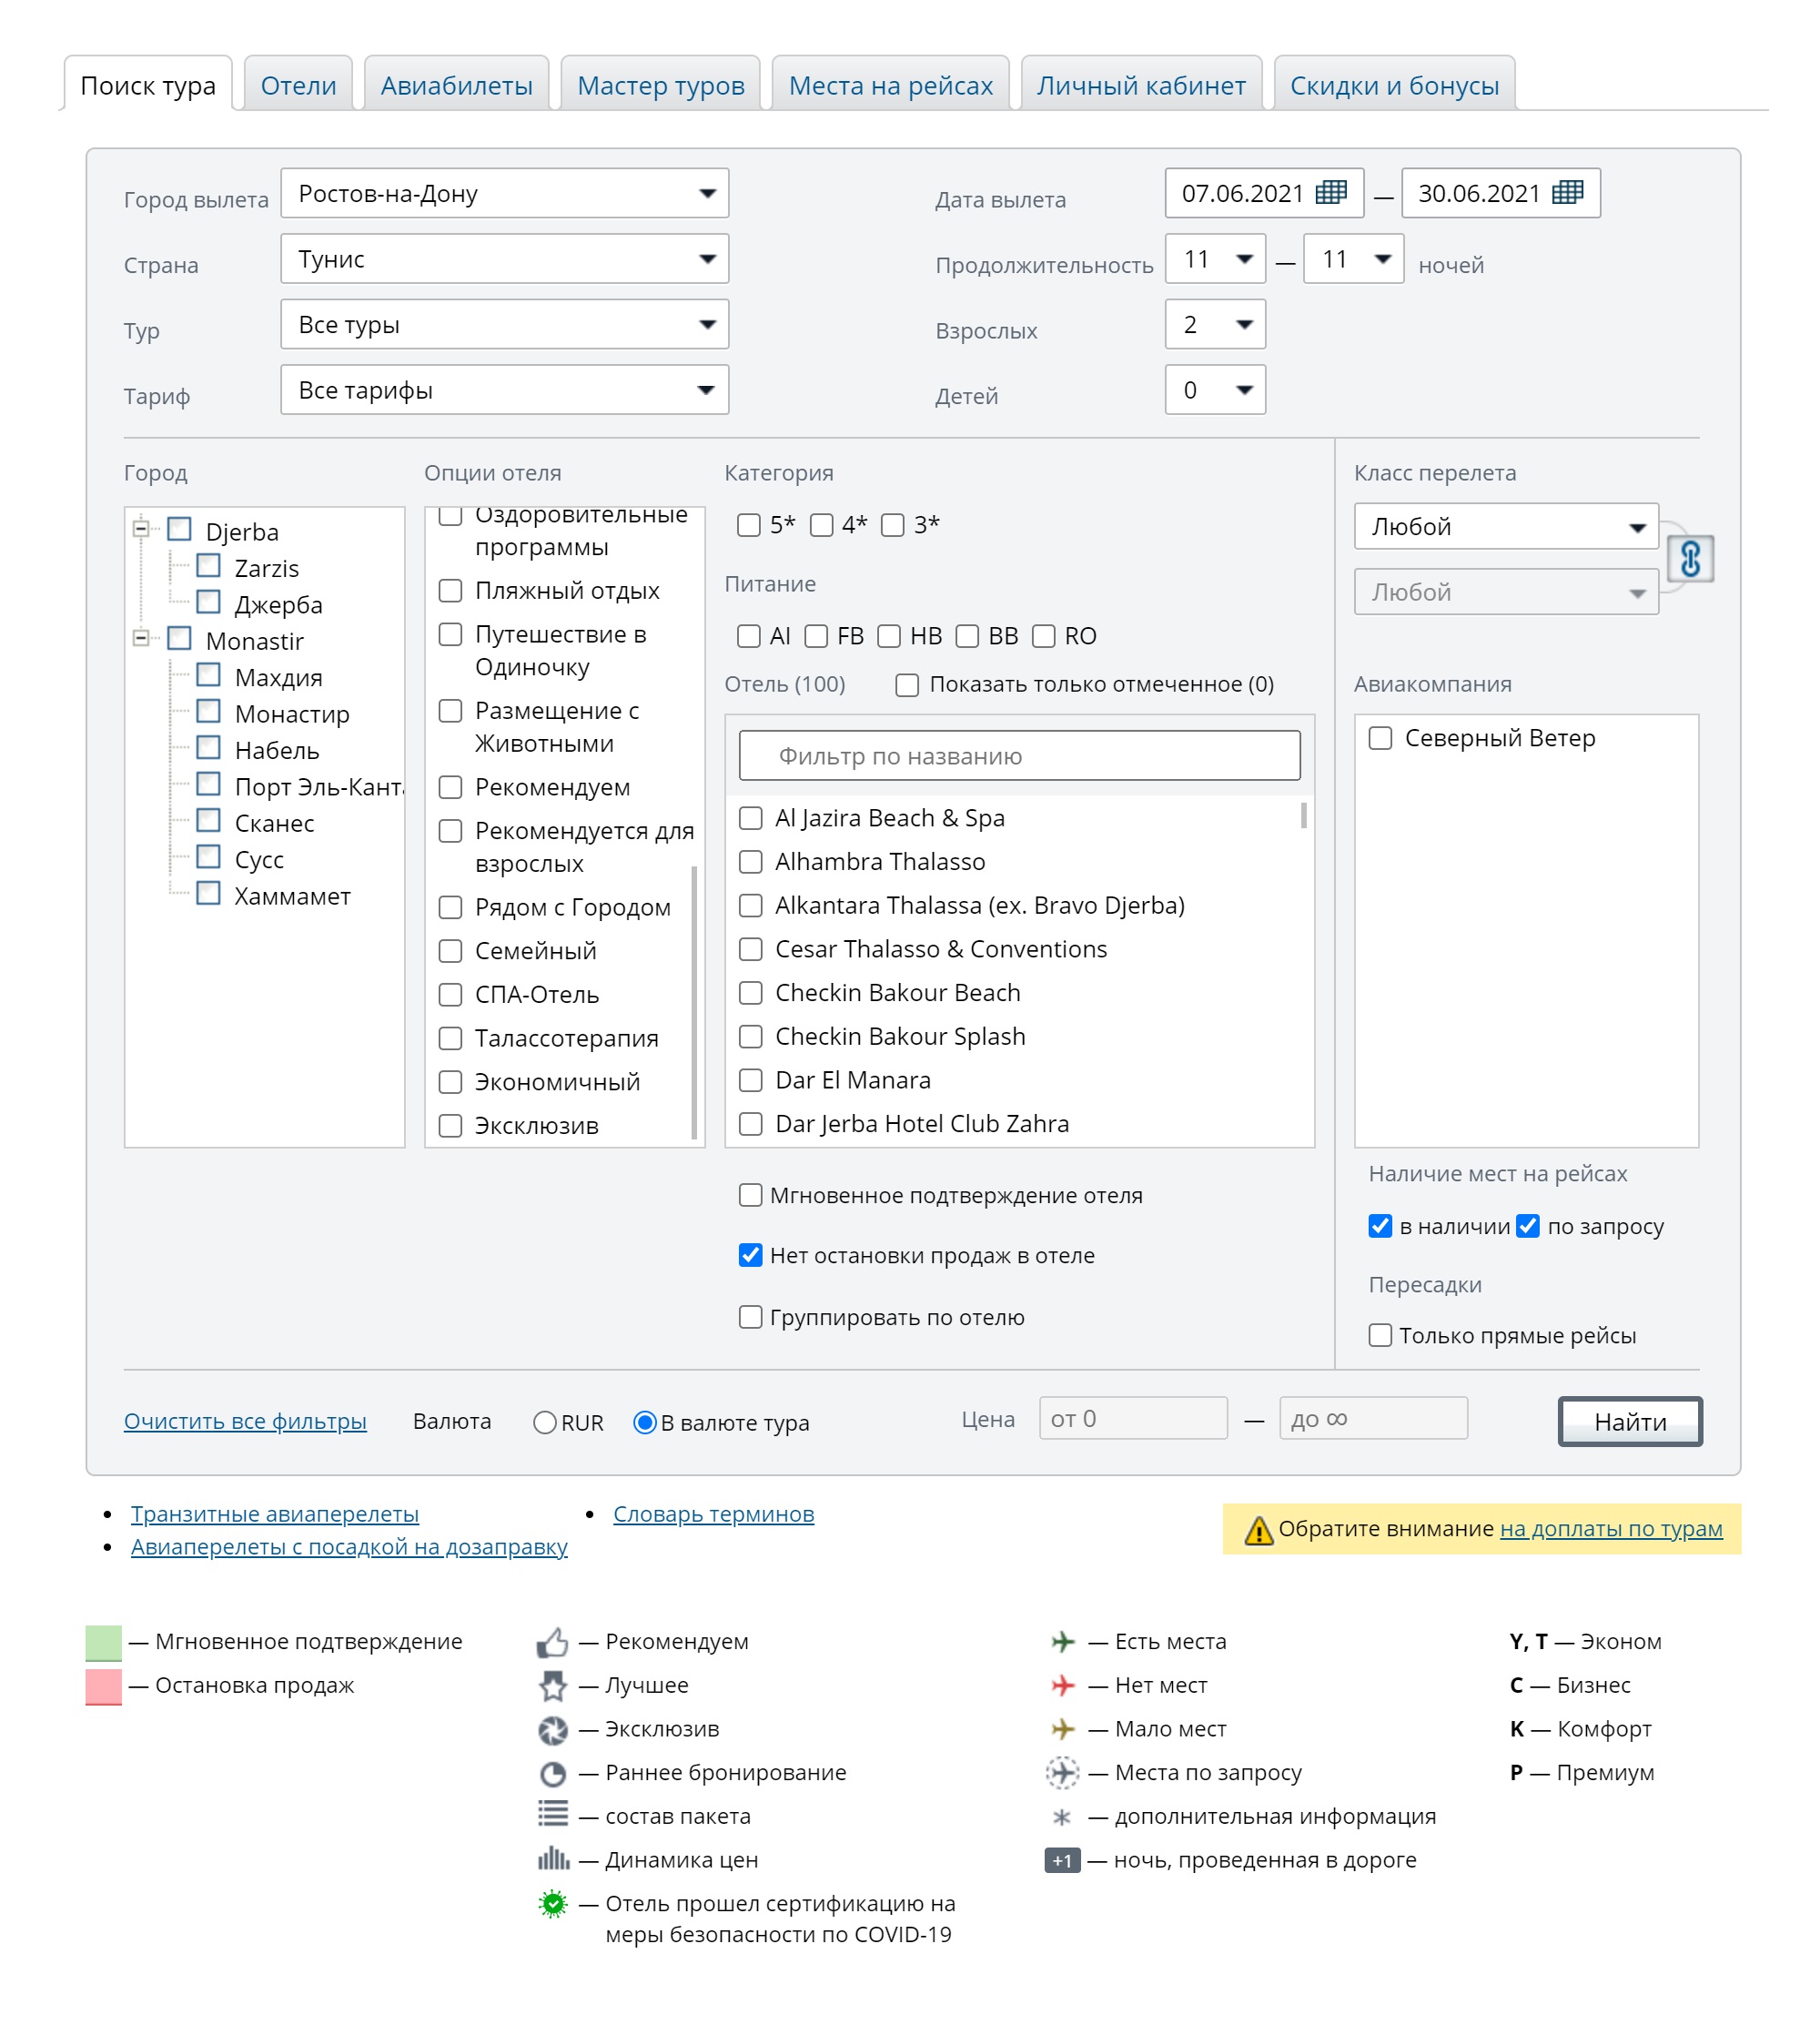The height and width of the screenshot is (2035, 1820).
Task: Open the Взрослых count dropdown
Action: tap(1215, 324)
